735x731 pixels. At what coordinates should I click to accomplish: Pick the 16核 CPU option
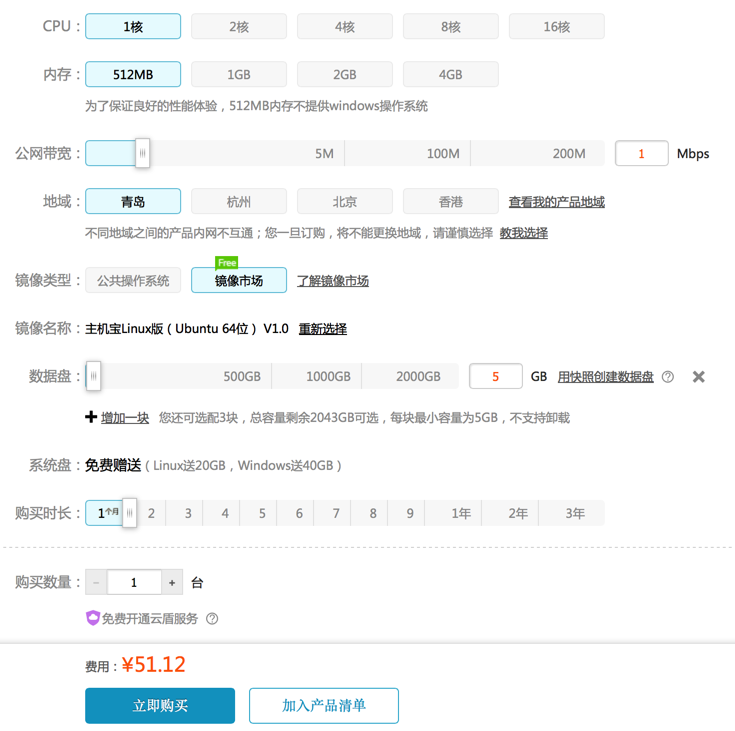pos(556,26)
